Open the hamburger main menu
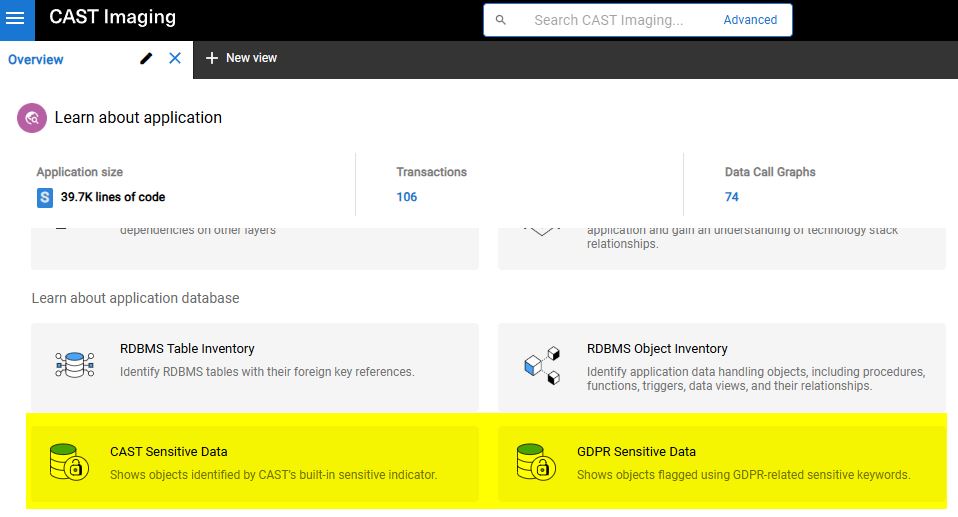Viewport: 958px width, 517px height. click(15, 19)
